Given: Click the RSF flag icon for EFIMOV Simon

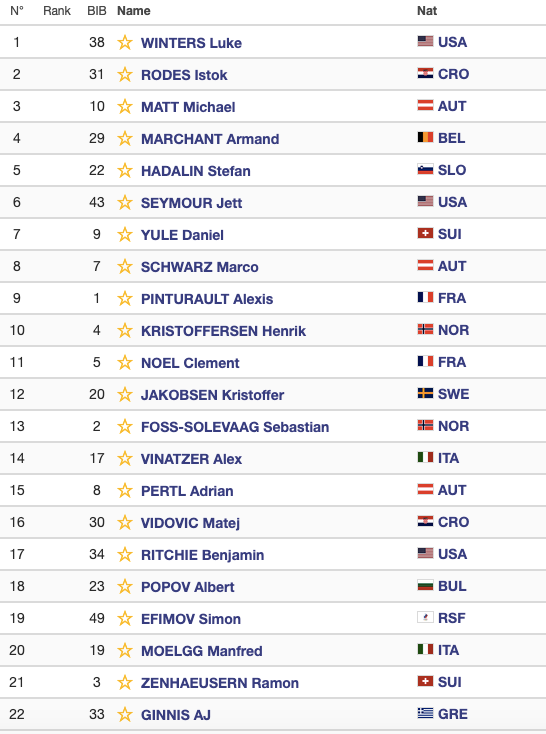Looking at the screenshot, I should point(425,617).
